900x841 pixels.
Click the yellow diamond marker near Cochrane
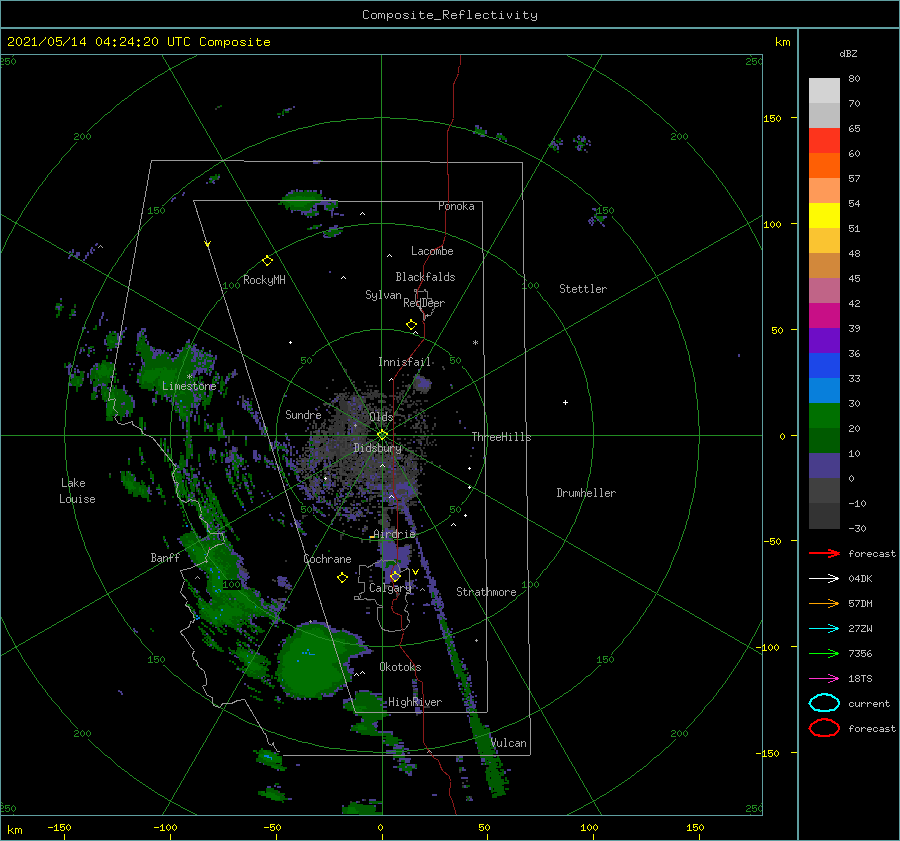tap(342, 578)
